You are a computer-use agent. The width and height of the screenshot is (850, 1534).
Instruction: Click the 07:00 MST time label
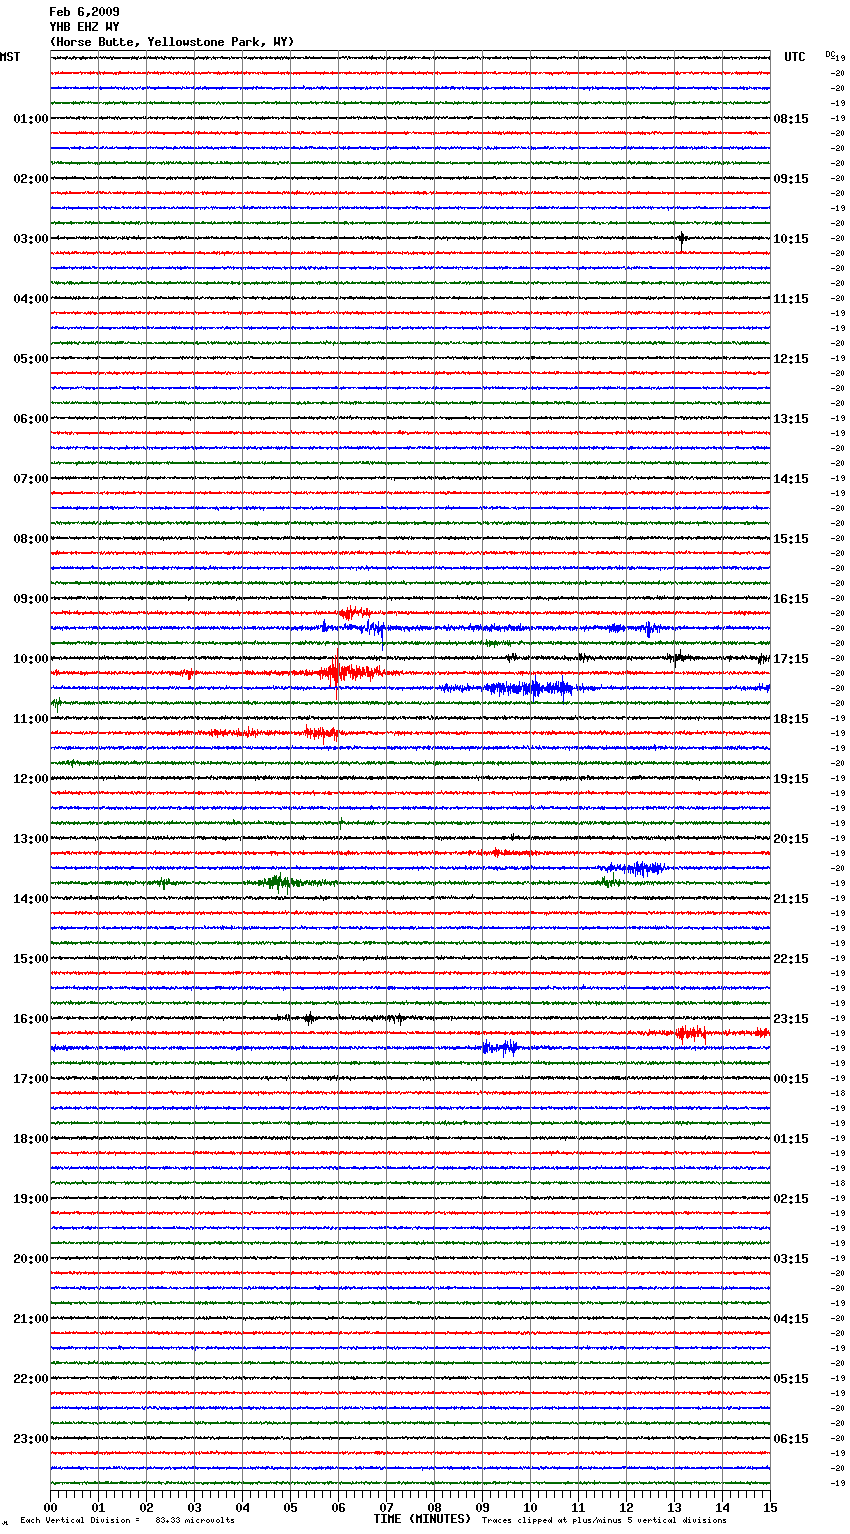coord(31,479)
